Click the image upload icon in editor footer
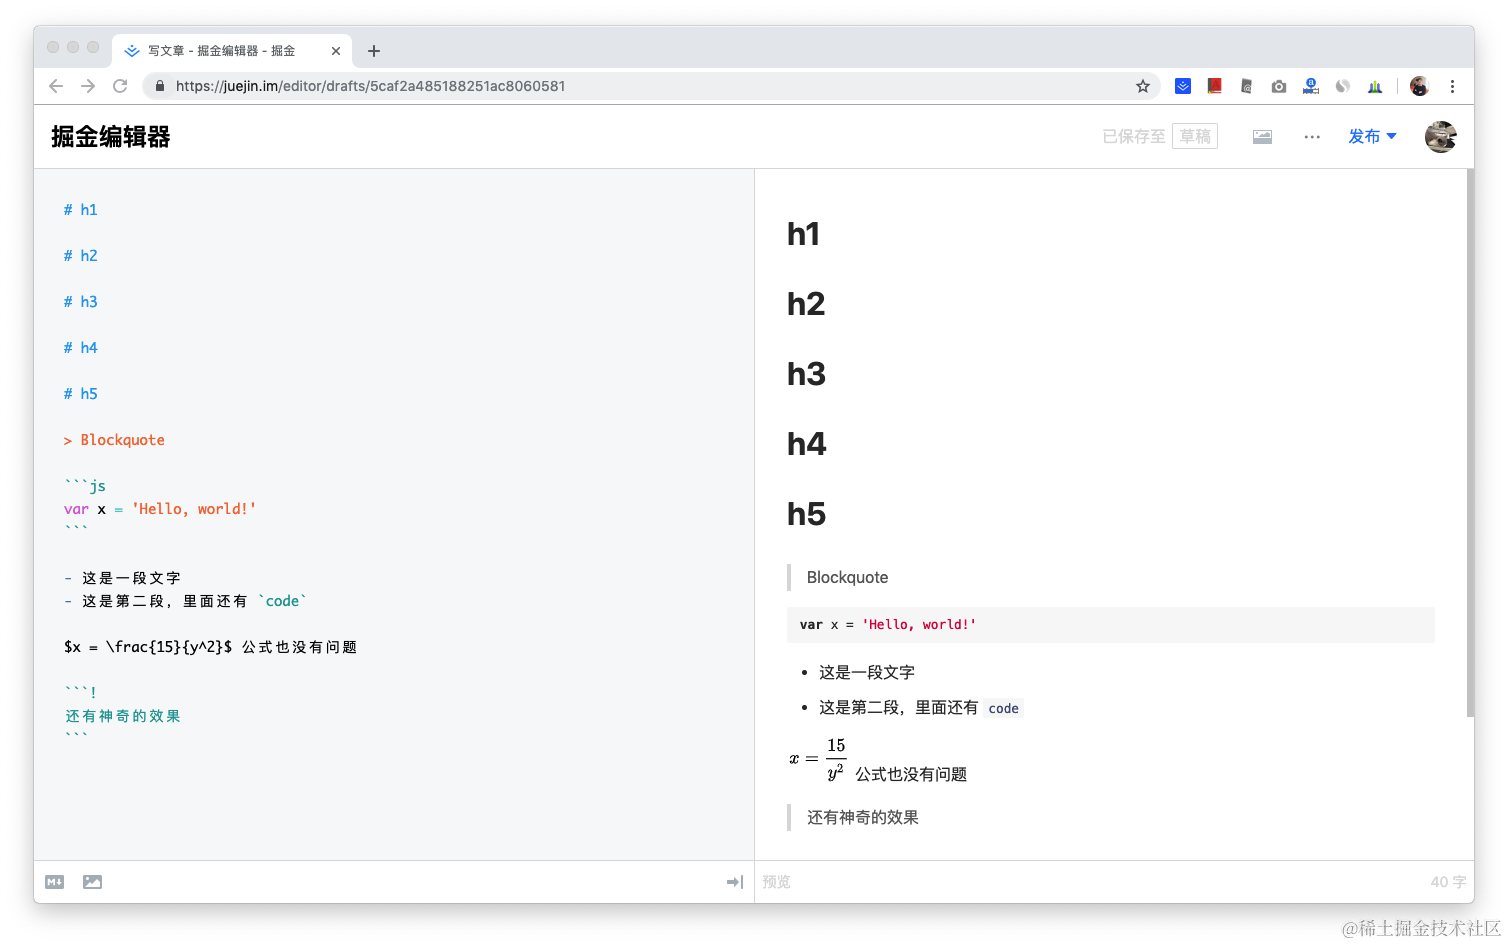Screen dimensions: 1508x945 92,881
